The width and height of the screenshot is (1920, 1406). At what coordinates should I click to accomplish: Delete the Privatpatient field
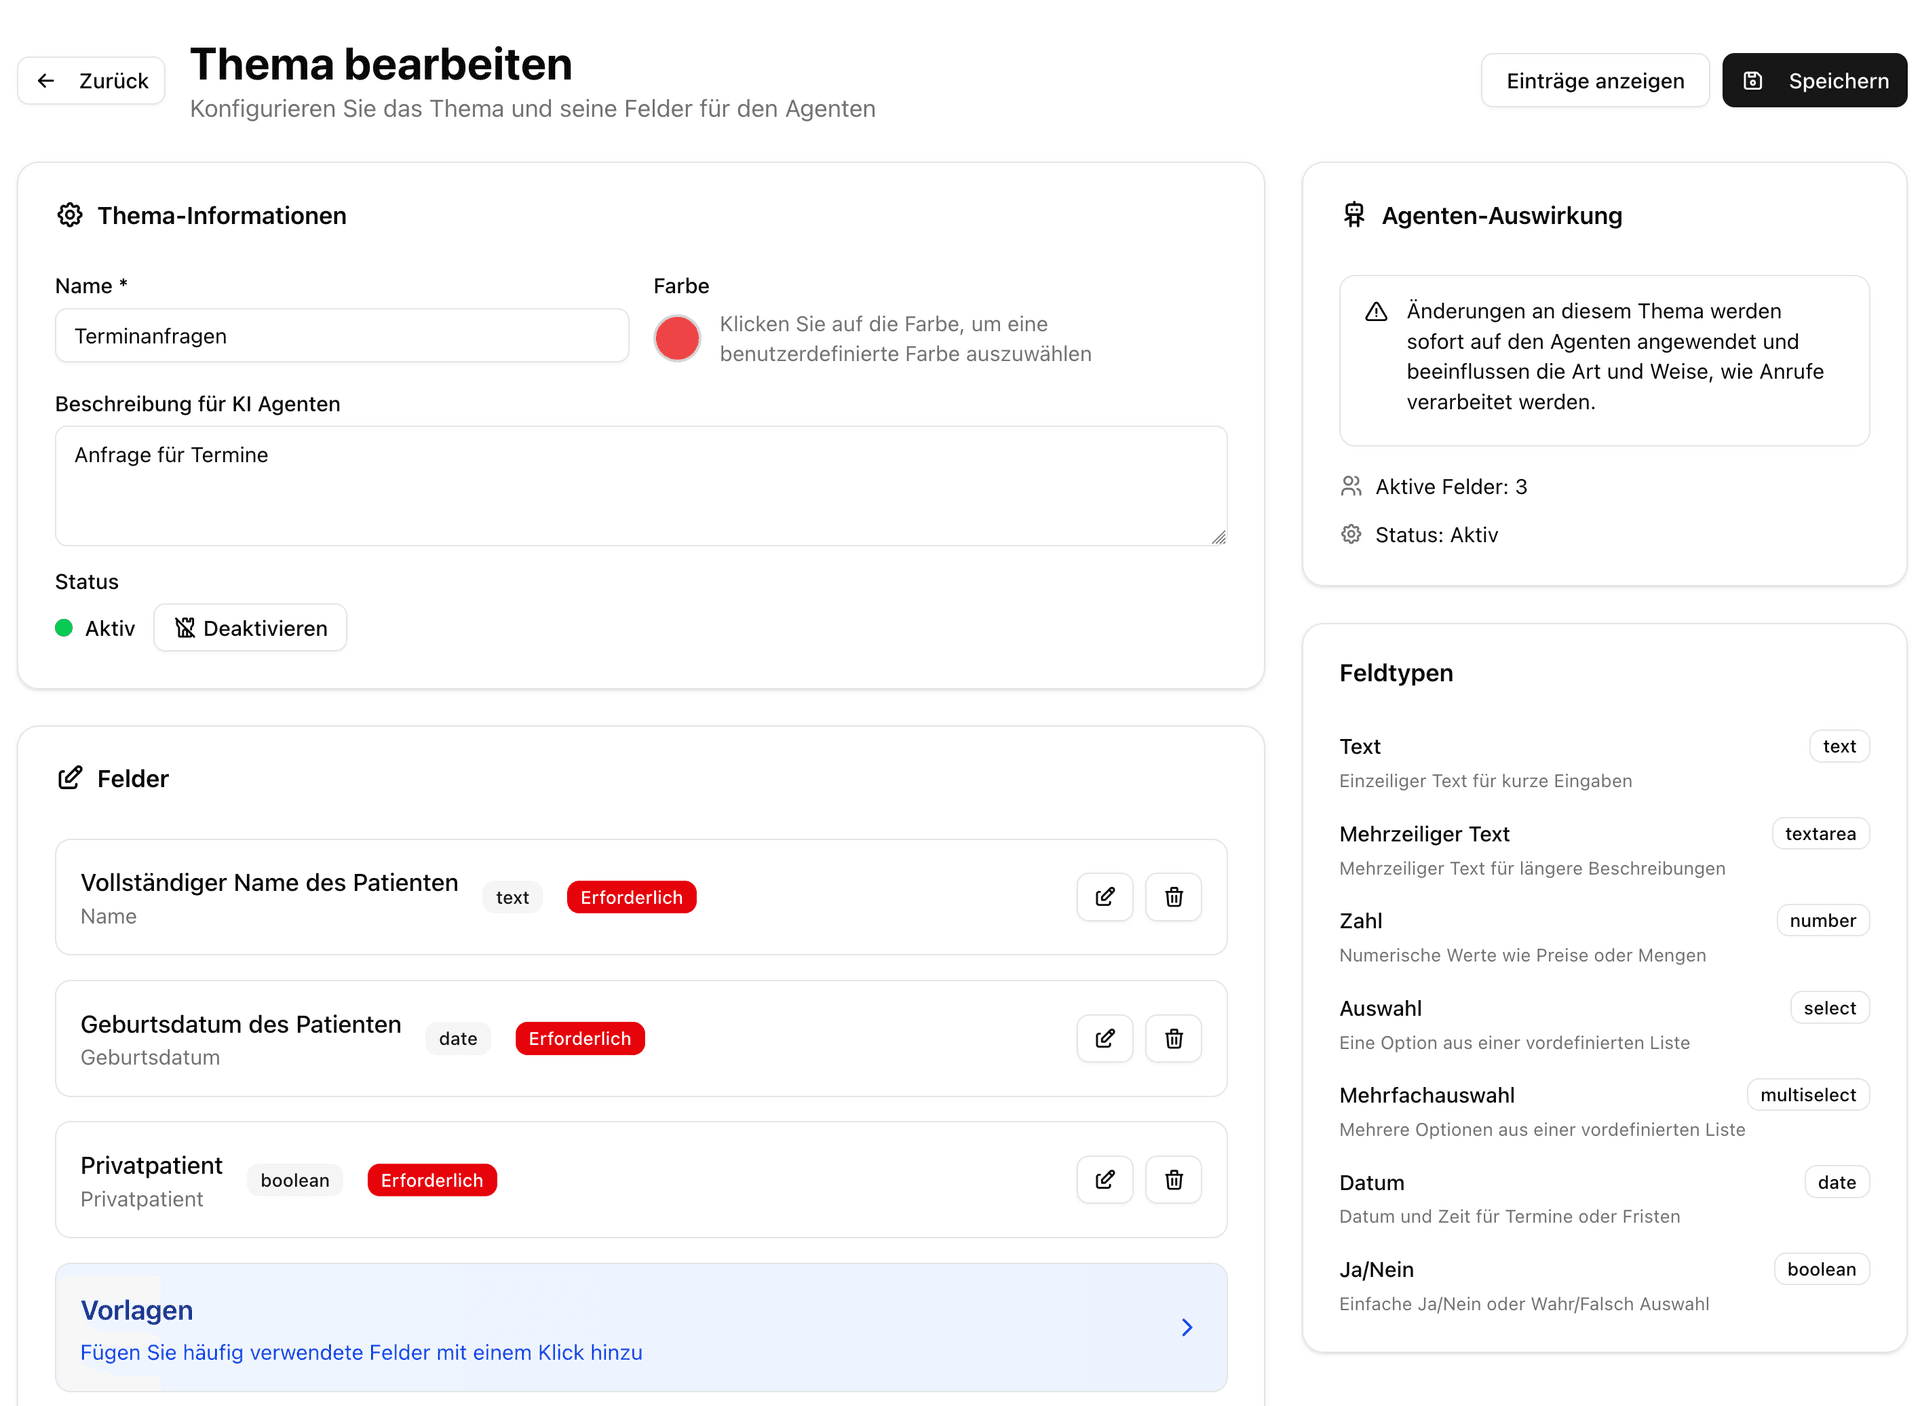click(1173, 1180)
